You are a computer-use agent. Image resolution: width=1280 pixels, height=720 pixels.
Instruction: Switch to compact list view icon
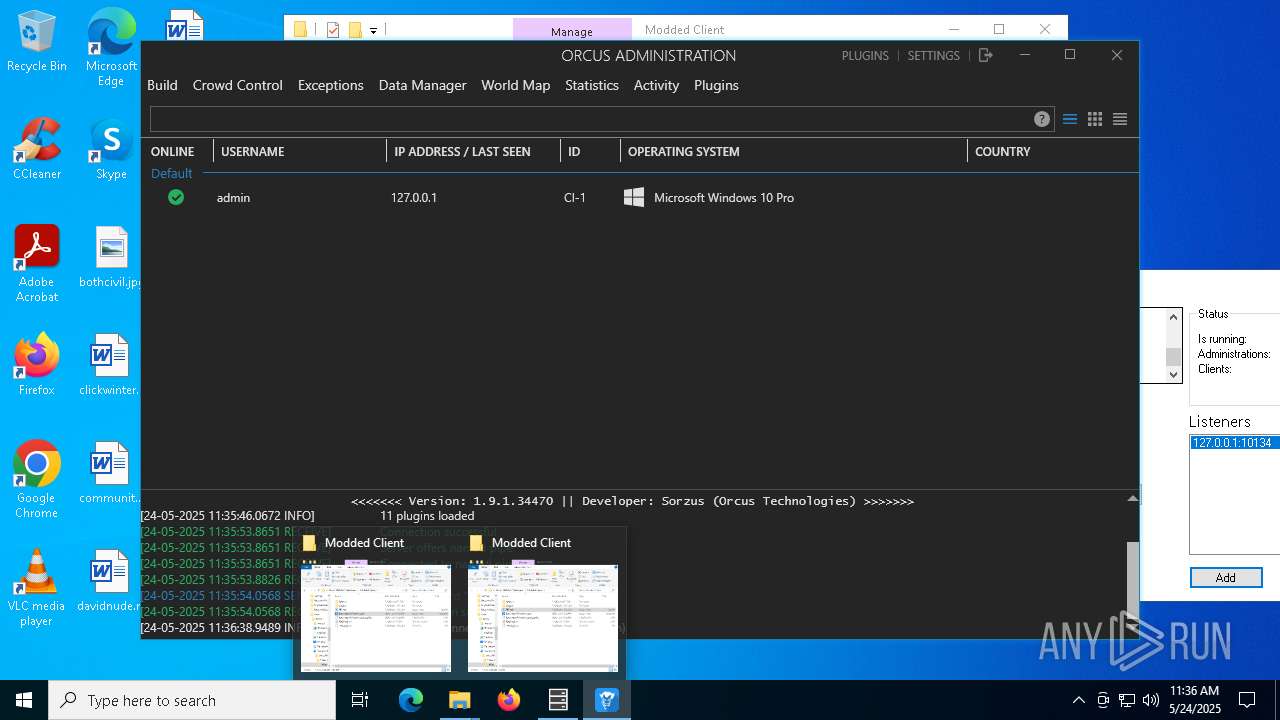pos(1120,119)
